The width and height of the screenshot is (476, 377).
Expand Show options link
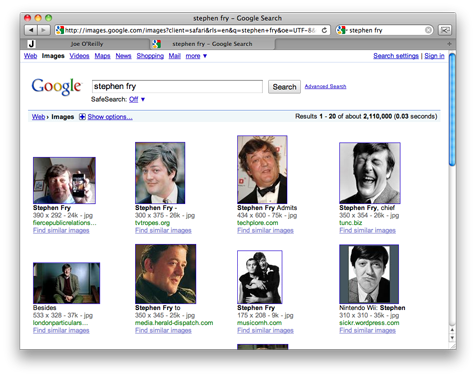pos(110,117)
